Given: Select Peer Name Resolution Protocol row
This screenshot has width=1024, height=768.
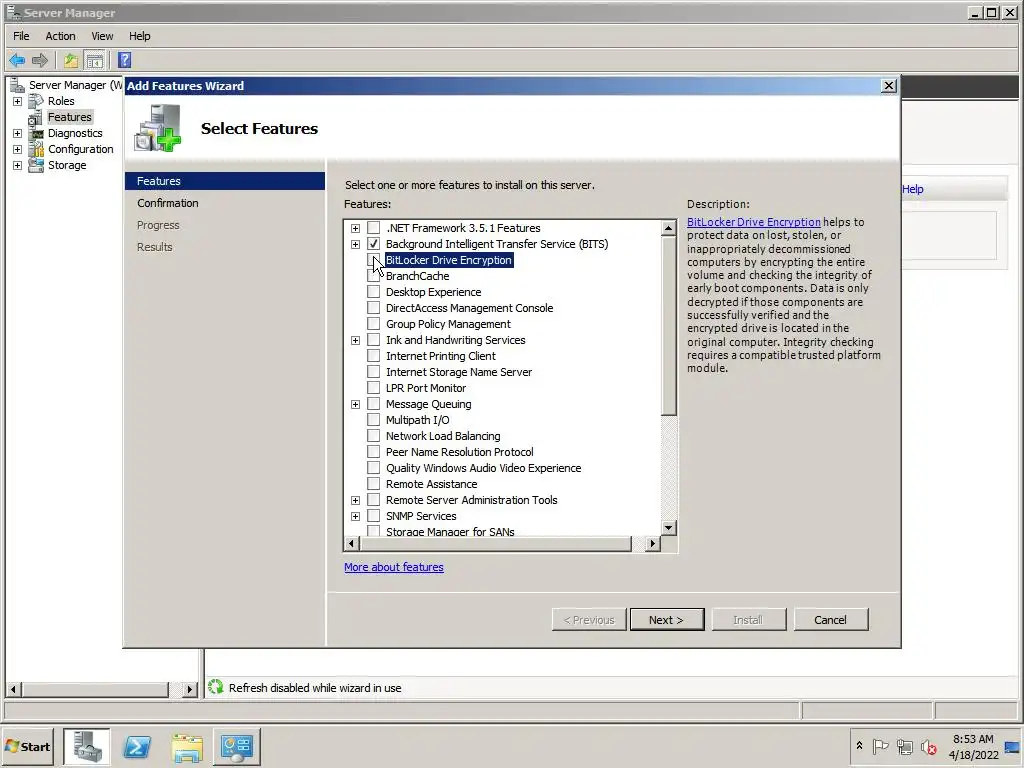Looking at the screenshot, I should (459, 452).
